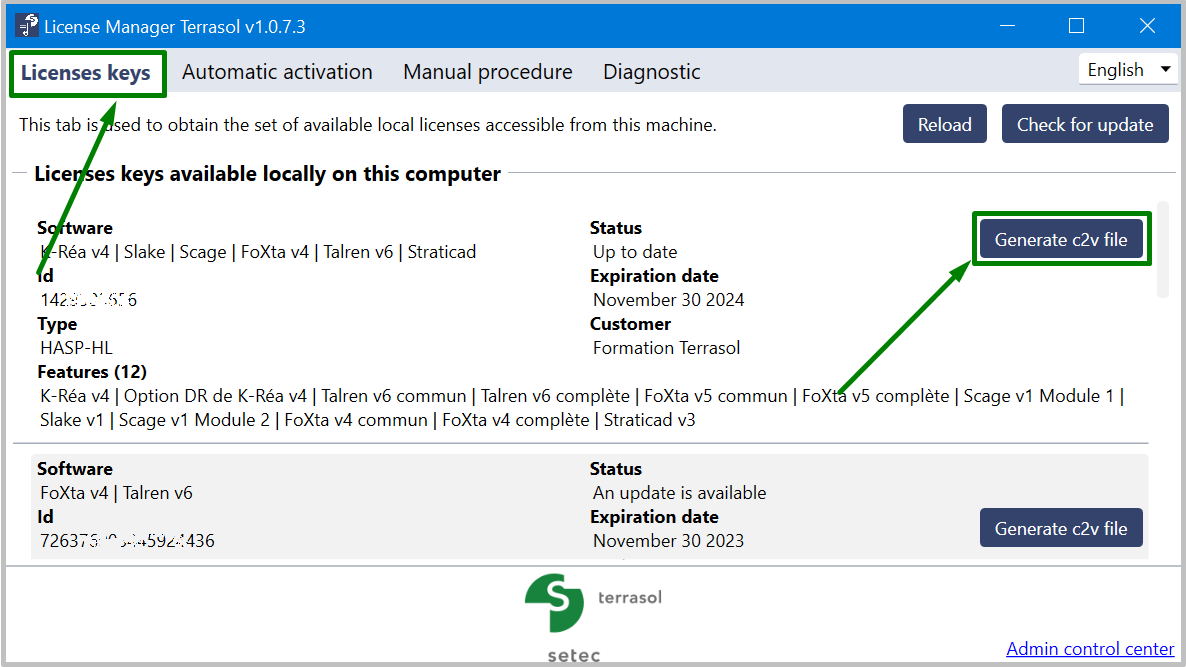
Task: Generate c2v file for HASP-HL license
Action: 1060,239
